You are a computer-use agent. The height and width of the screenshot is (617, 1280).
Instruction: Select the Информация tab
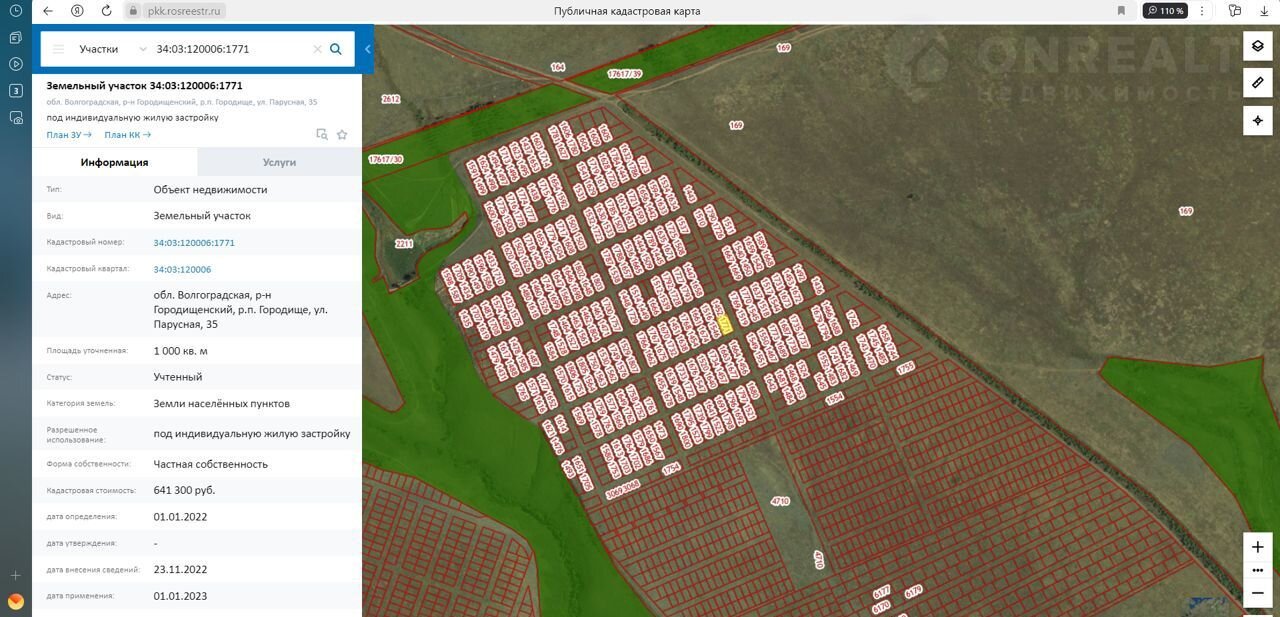115,162
